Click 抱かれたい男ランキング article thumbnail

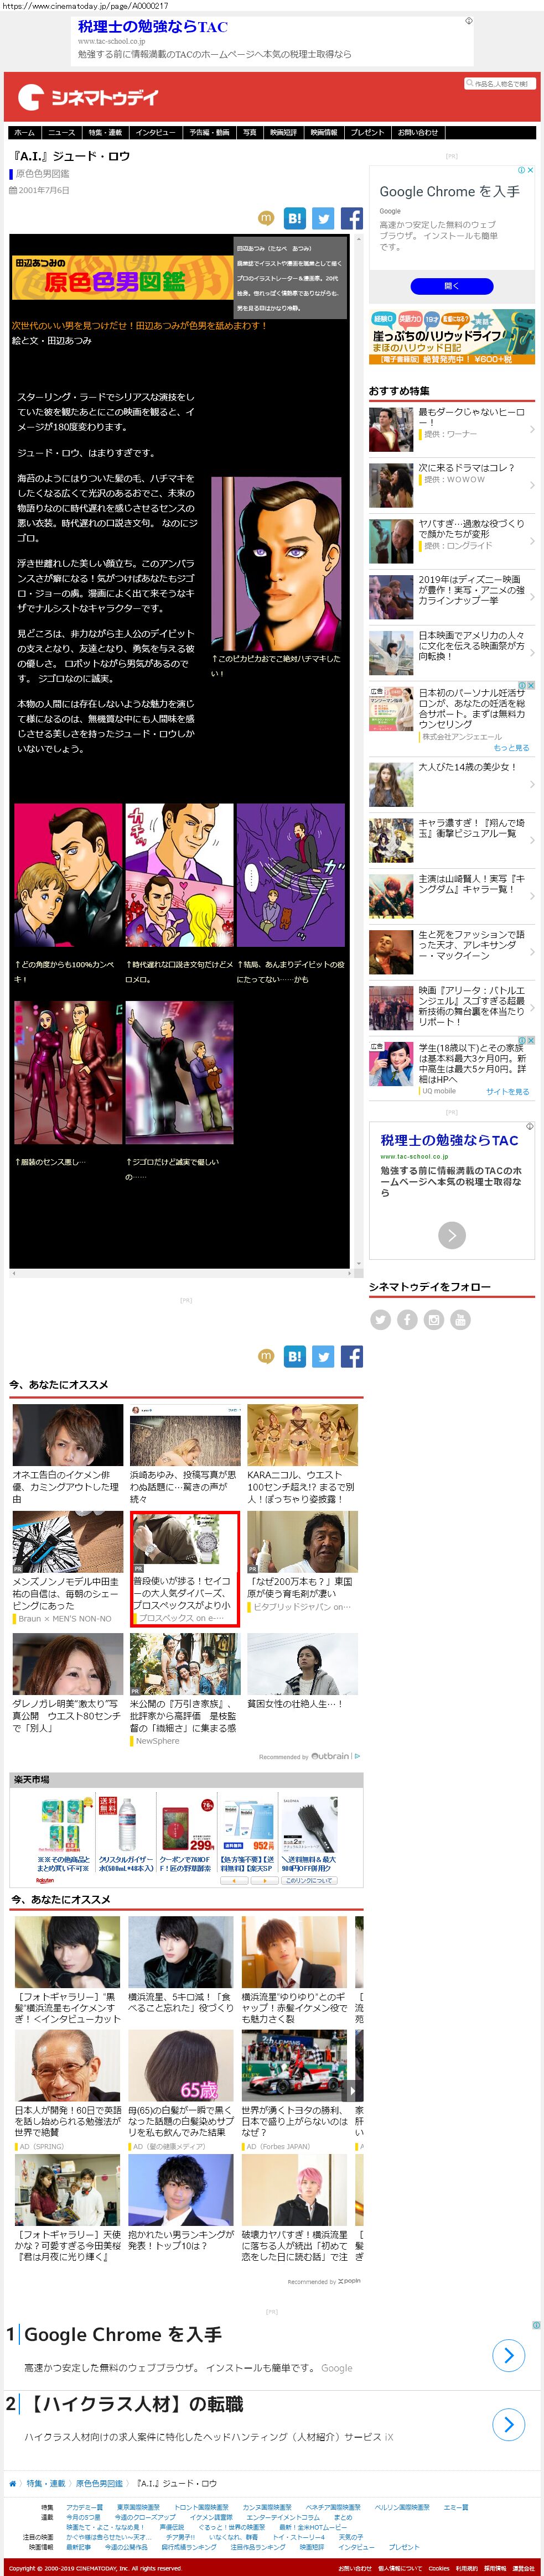[180, 2190]
